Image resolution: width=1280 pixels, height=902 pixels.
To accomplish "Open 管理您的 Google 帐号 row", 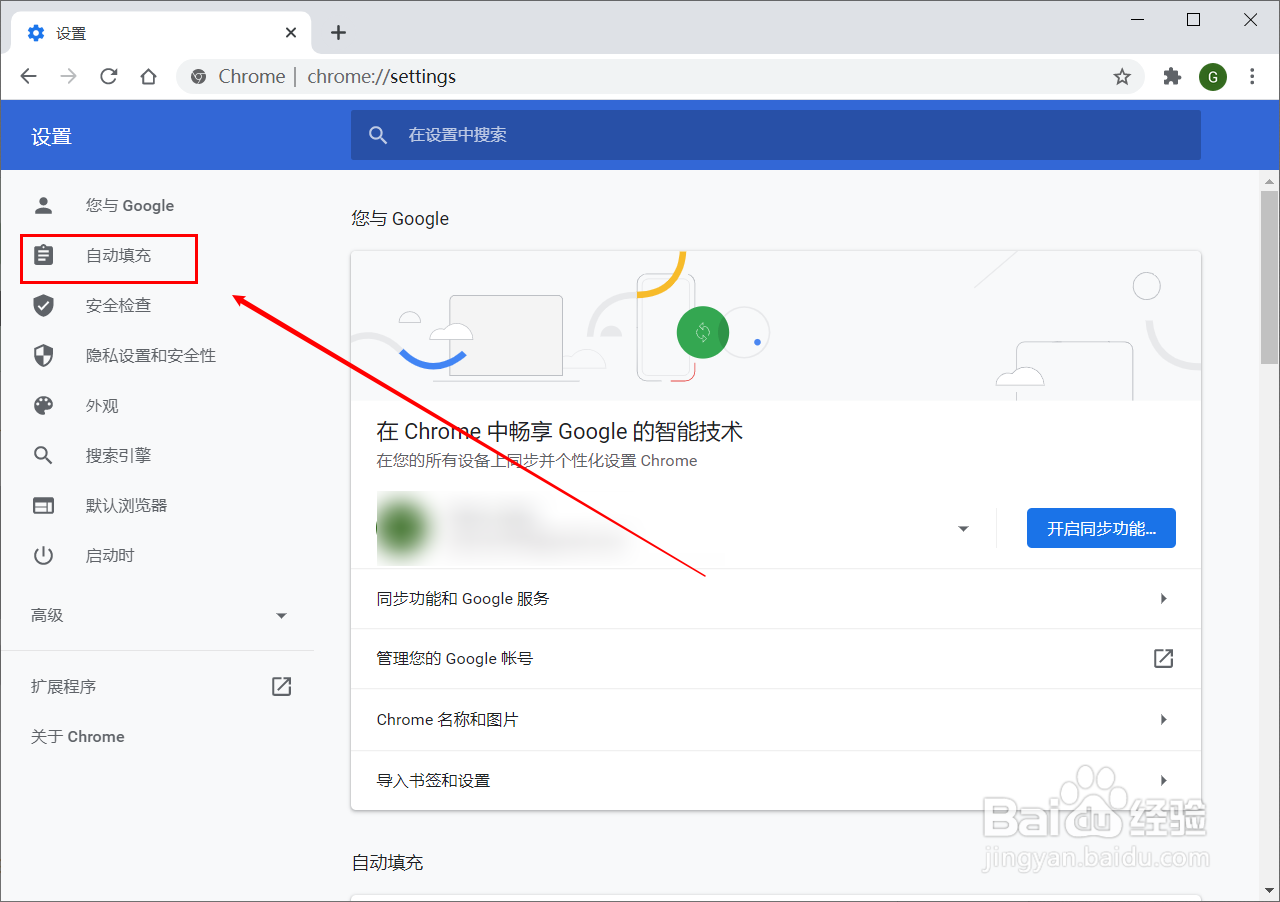I will [776, 659].
